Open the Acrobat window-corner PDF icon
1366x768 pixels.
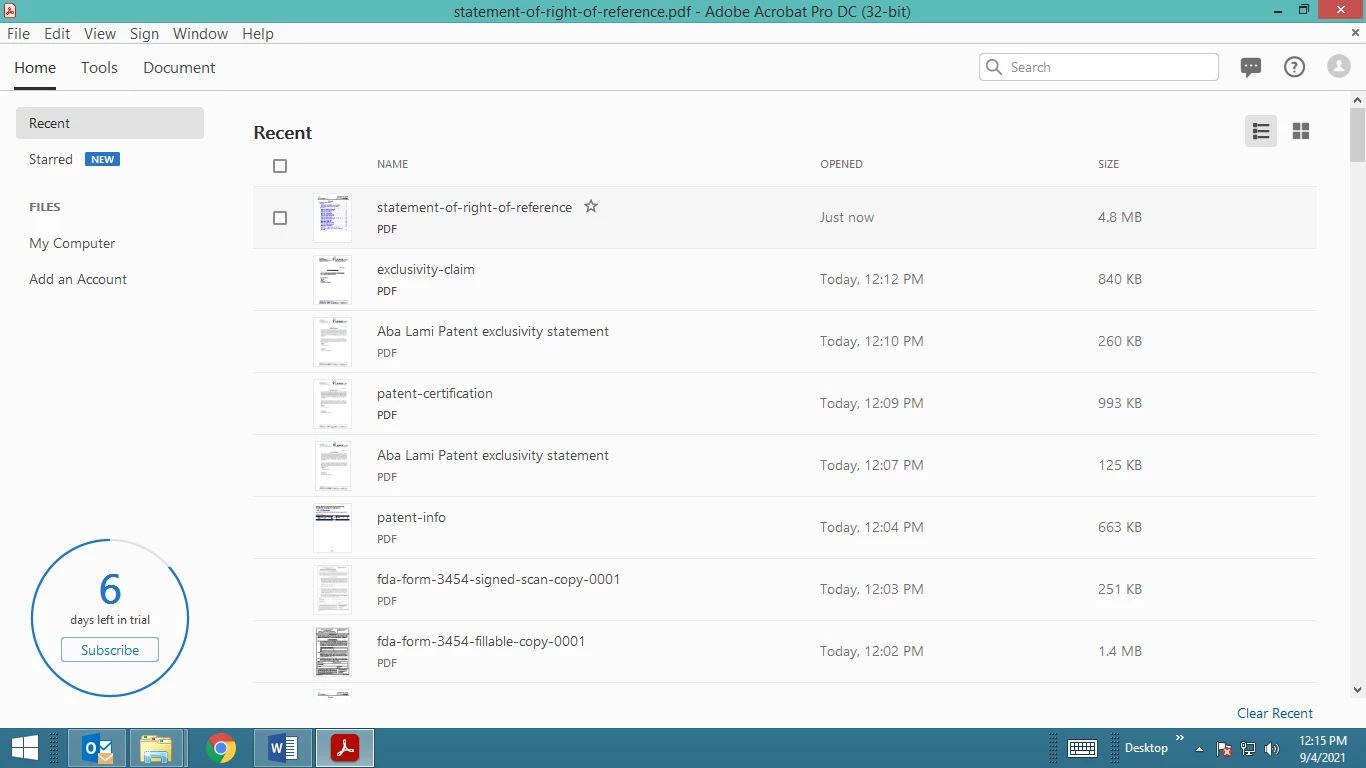coord(10,10)
